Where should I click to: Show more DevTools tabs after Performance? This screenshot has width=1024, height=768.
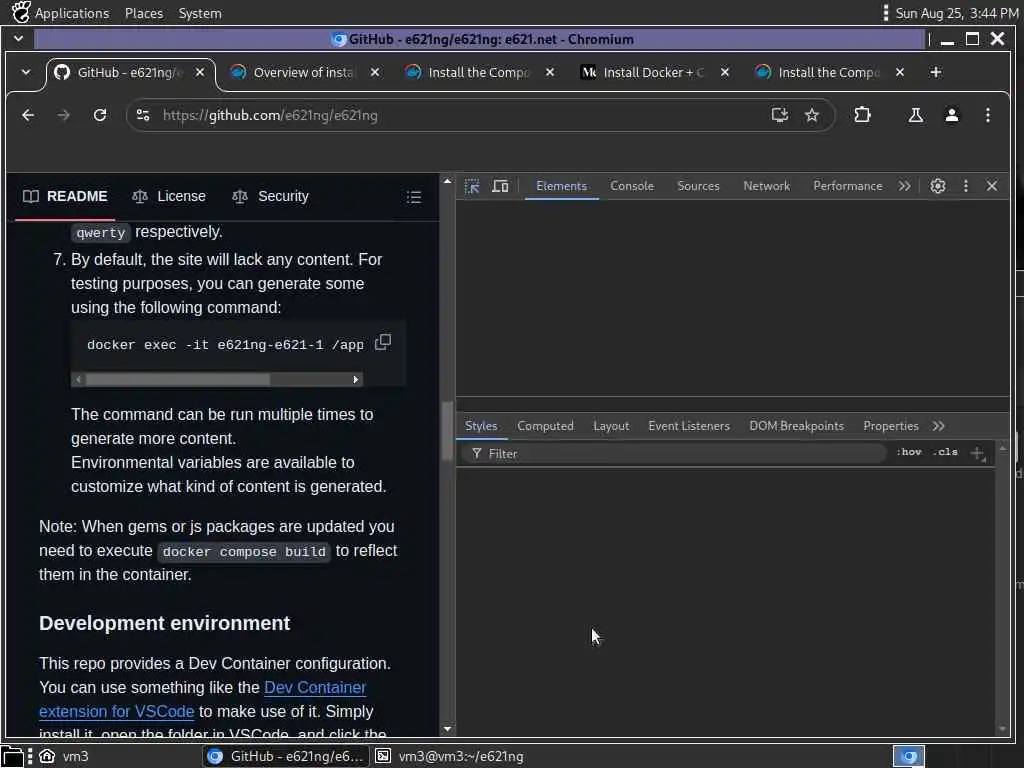tap(904, 186)
